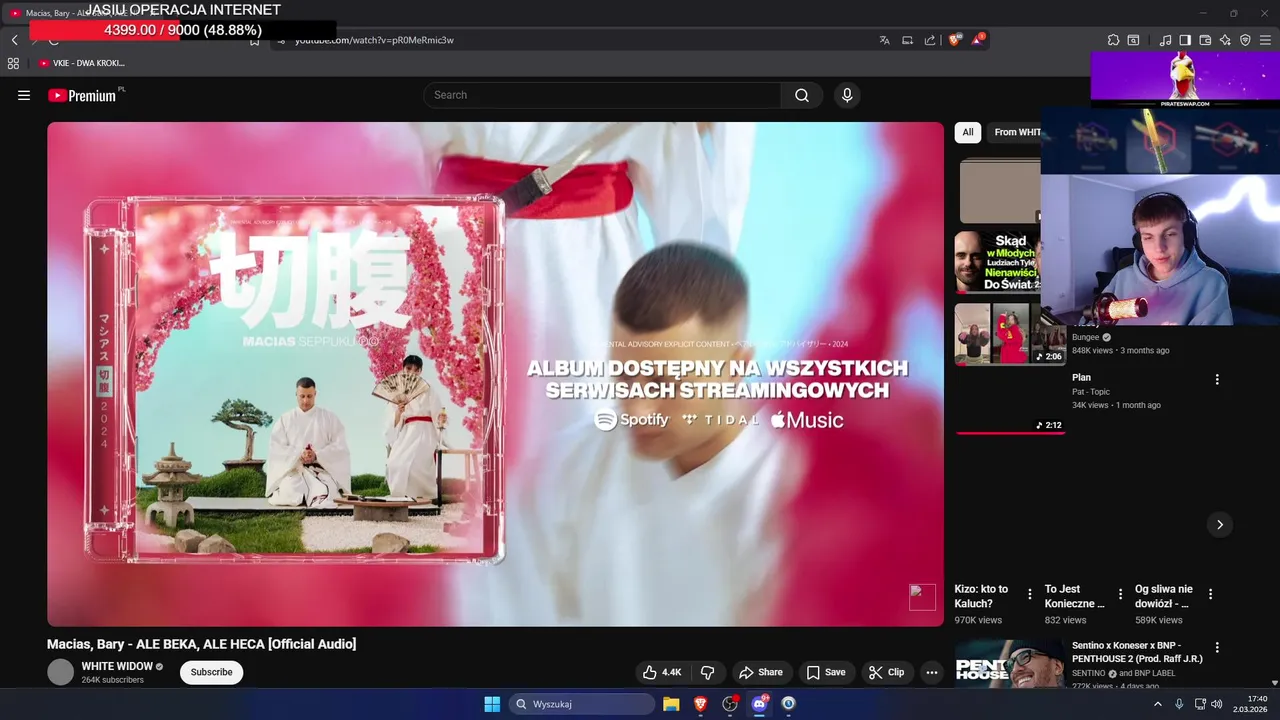Open options menu for Kizo: kto to Kaluch?
The width and height of the screenshot is (1280, 720).
tap(1030, 594)
